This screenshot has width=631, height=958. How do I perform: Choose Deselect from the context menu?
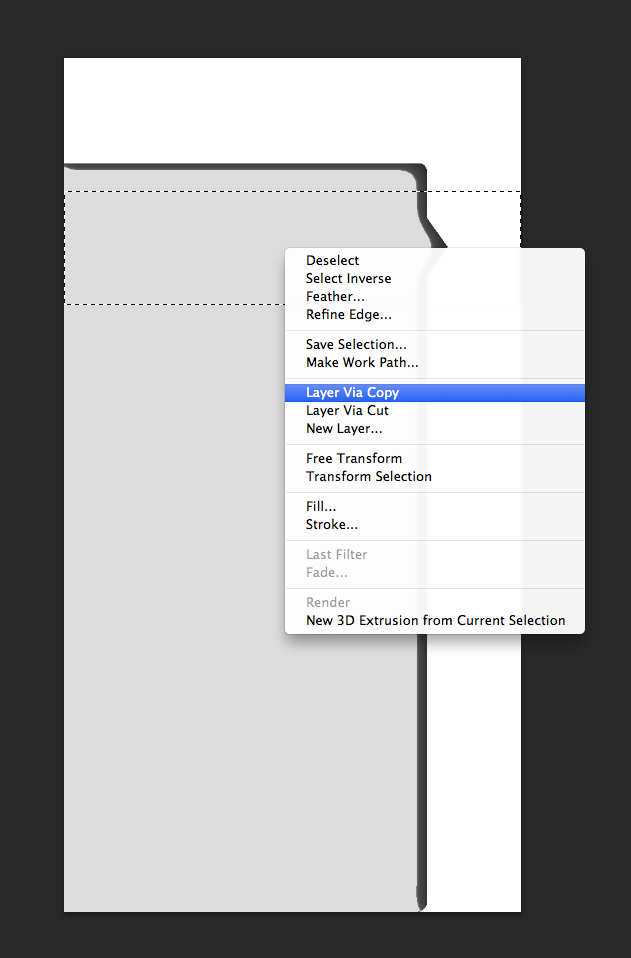tap(435, 260)
